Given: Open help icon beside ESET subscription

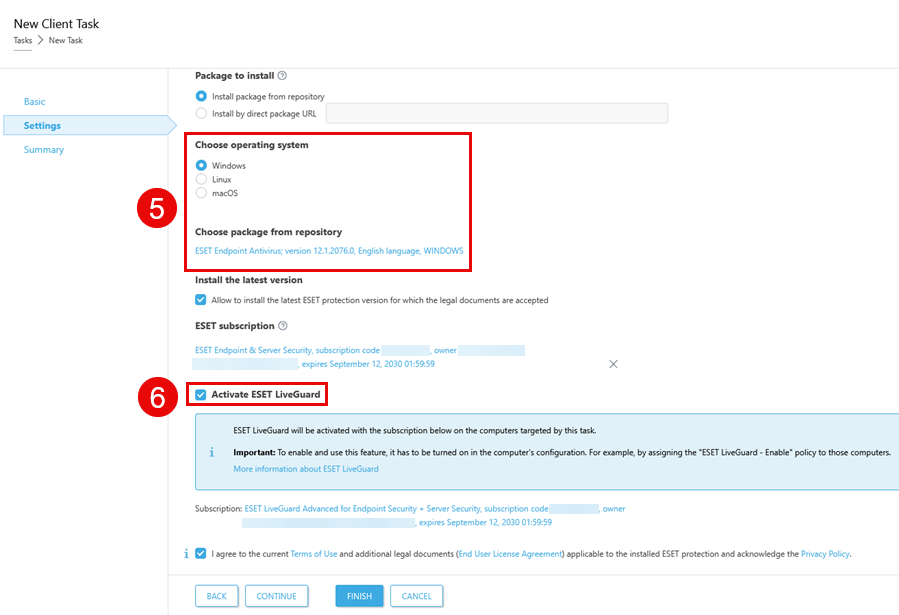Looking at the screenshot, I should tap(283, 326).
